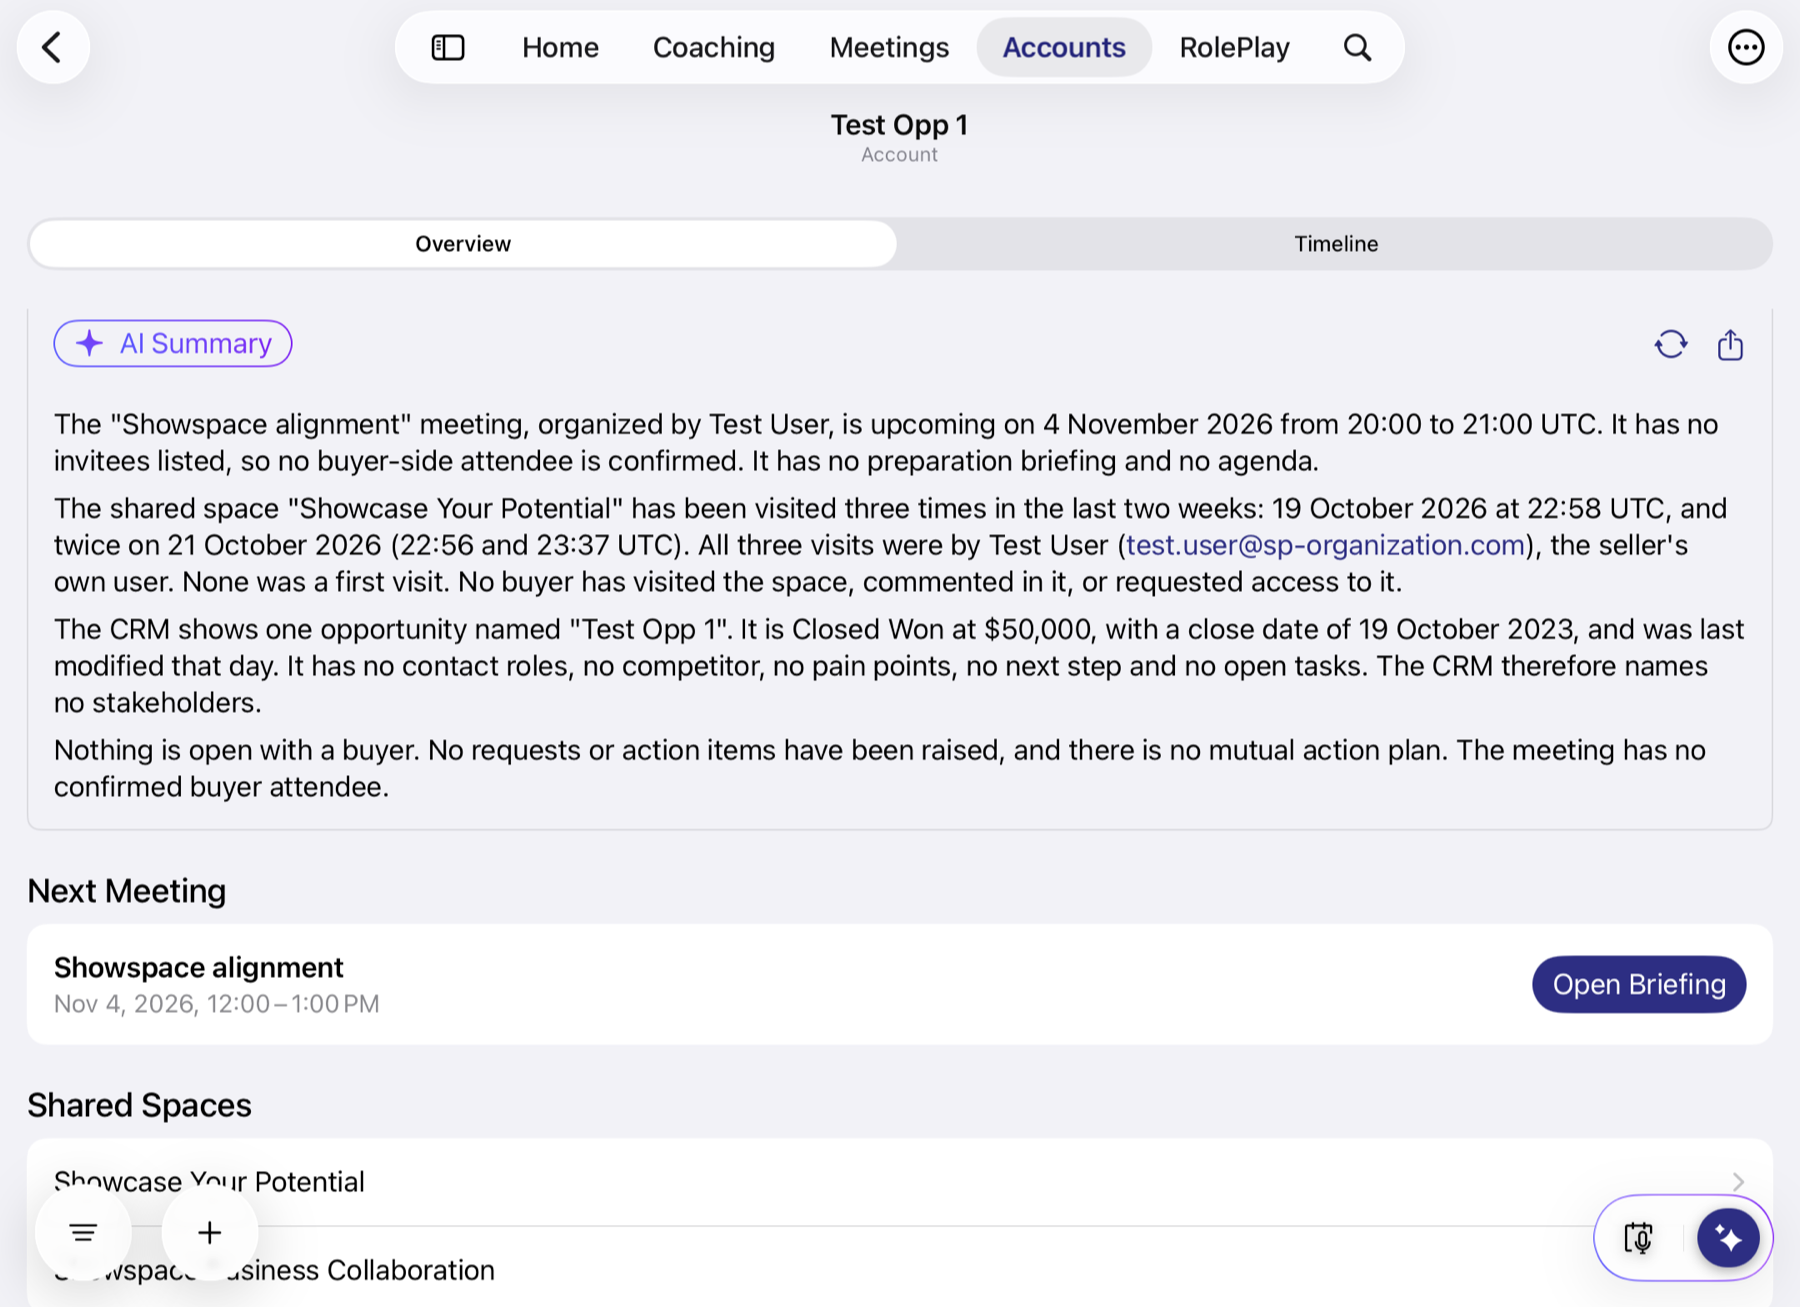Share the AI Summary

click(x=1730, y=345)
